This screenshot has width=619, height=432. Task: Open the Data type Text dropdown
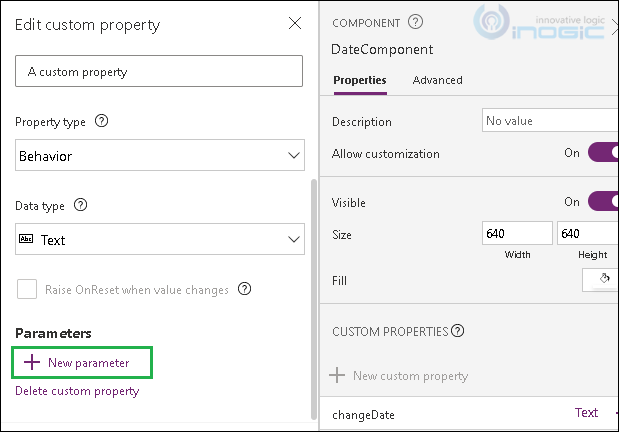[x=160, y=239]
